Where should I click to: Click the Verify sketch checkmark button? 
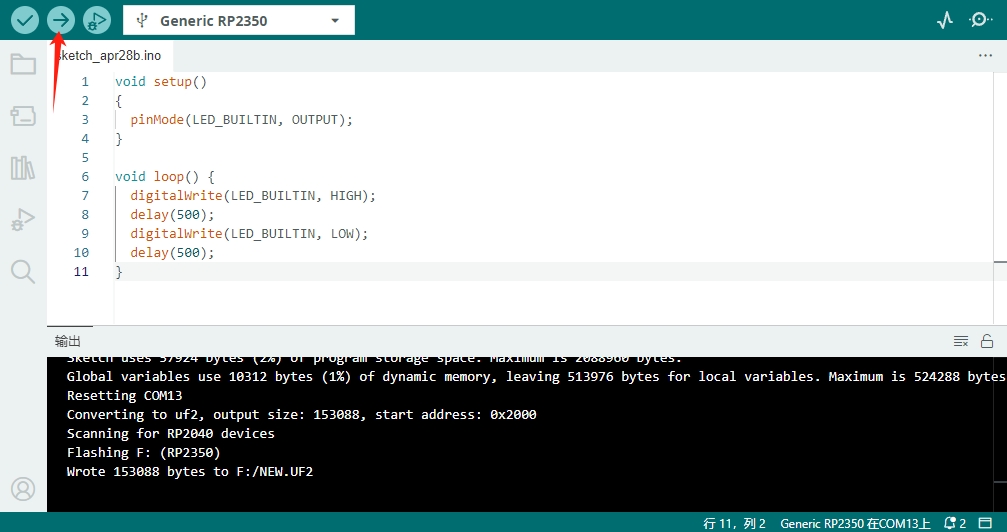point(24,20)
